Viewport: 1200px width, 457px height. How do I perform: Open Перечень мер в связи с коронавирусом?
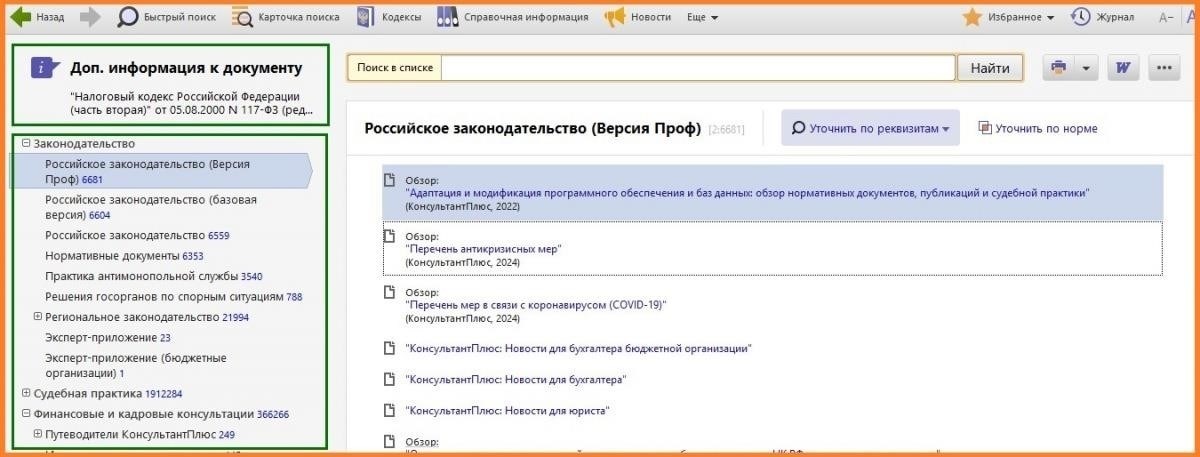click(535, 304)
